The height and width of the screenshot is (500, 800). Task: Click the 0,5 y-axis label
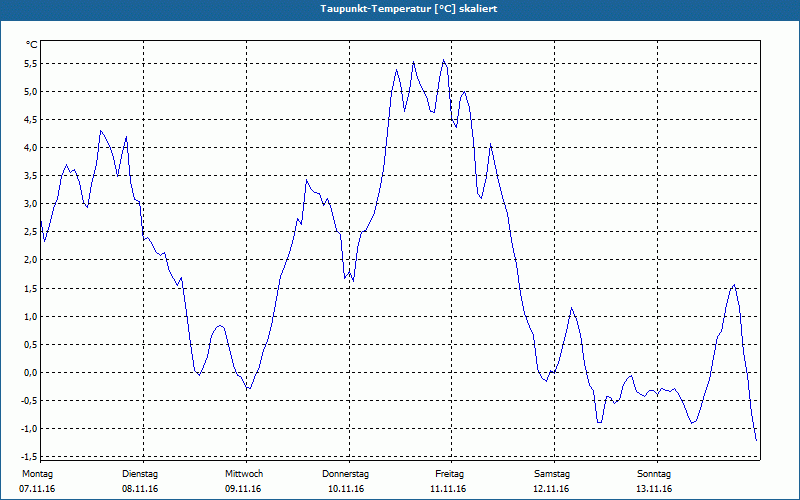coord(31,345)
